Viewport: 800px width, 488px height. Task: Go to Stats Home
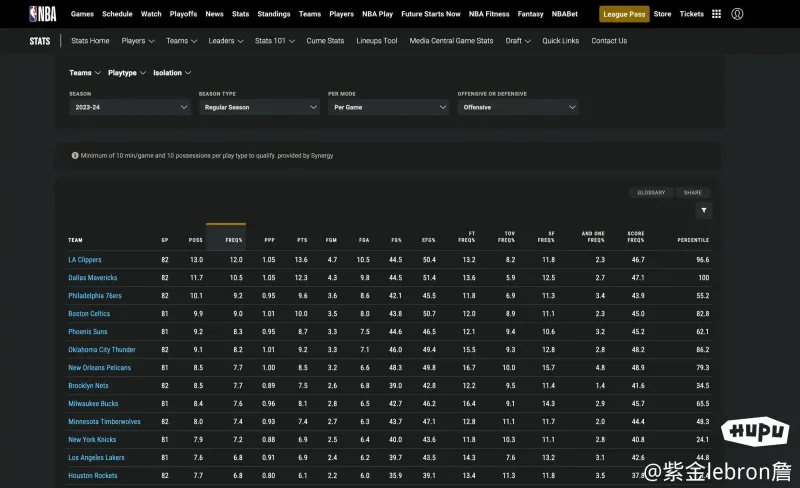[90, 41]
